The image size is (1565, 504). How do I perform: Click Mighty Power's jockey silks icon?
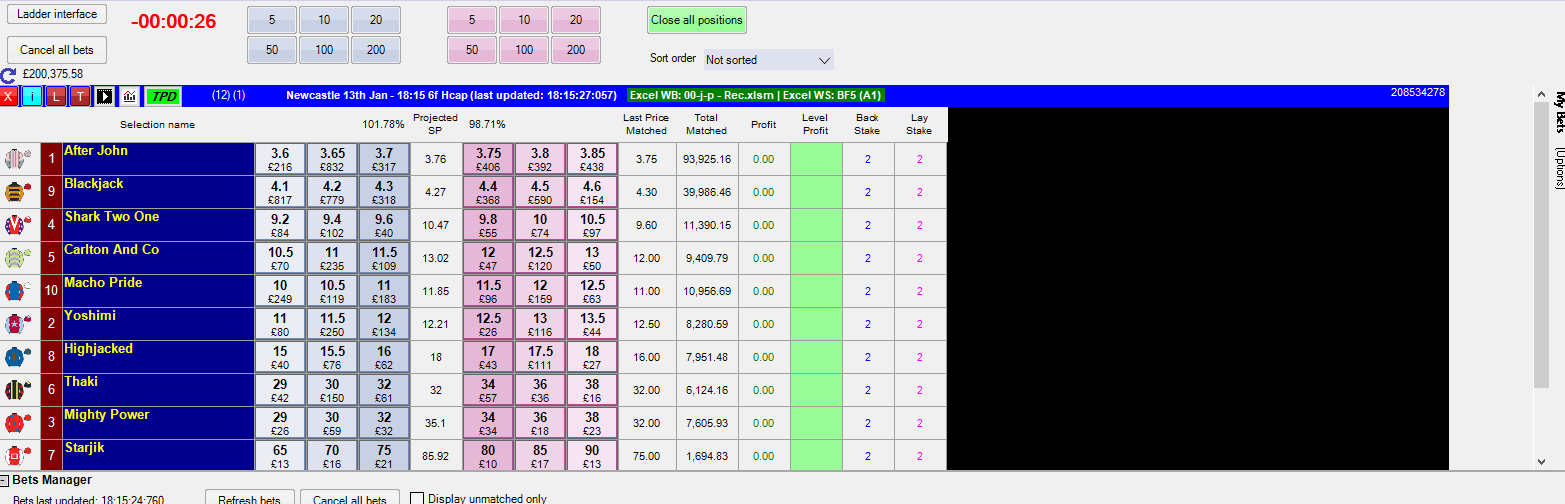pyautogui.click(x=16, y=423)
